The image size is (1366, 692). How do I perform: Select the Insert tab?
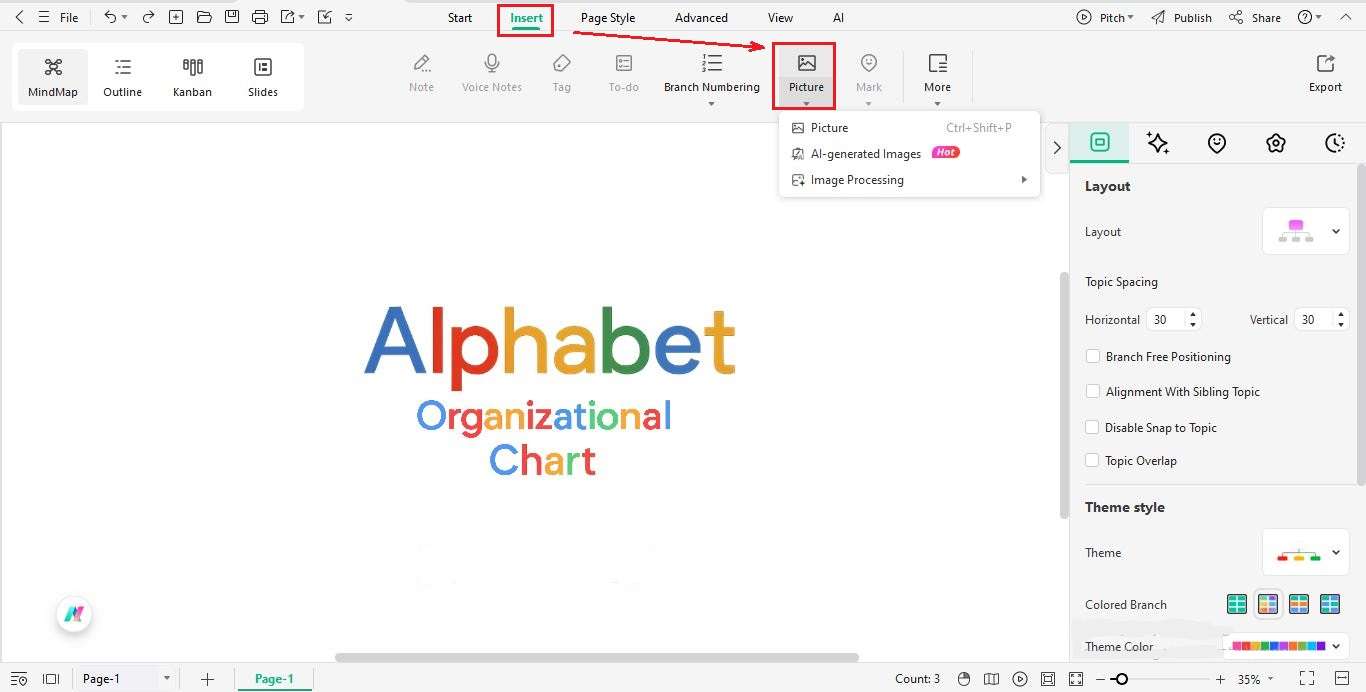(x=526, y=18)
